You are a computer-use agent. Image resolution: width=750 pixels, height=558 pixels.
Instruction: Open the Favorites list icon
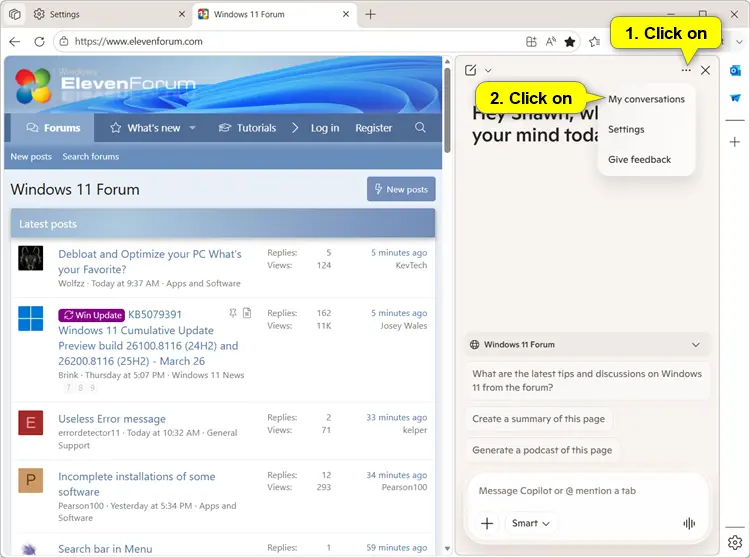coord(595,42)
